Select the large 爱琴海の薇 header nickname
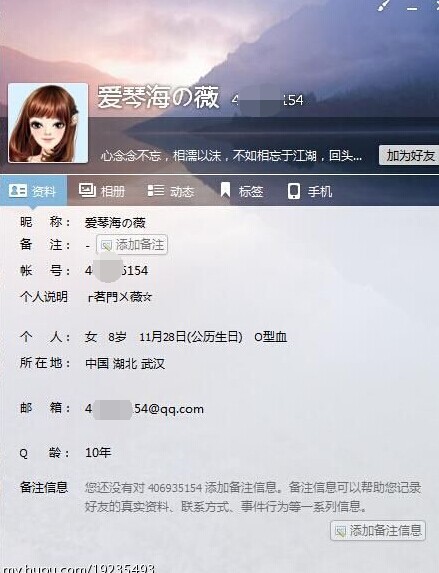 [158, 98]
